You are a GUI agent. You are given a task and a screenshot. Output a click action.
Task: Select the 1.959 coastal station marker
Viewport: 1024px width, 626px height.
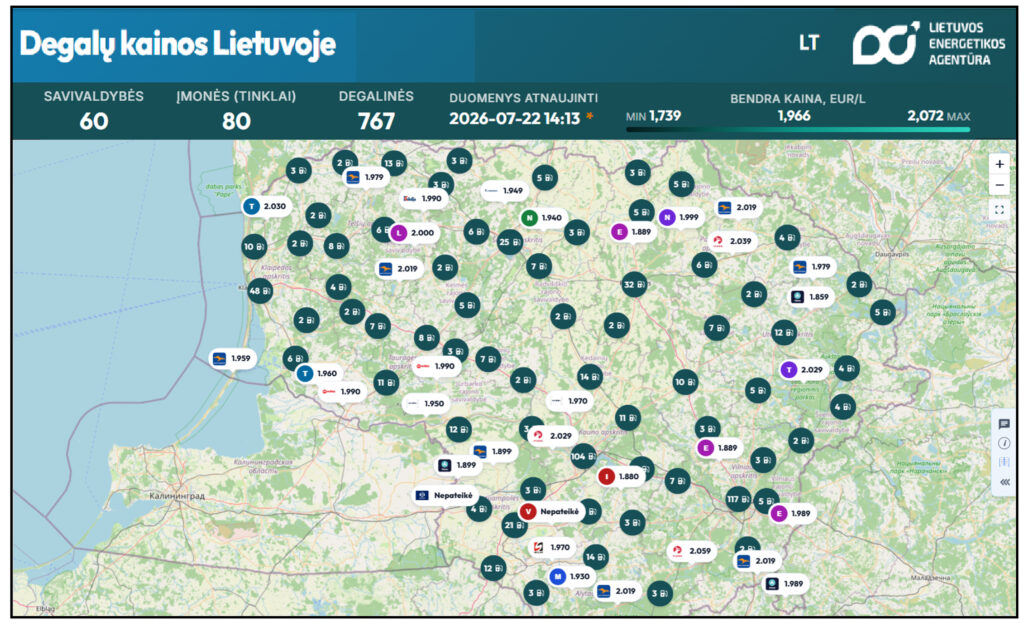click(x=233, y=358)
